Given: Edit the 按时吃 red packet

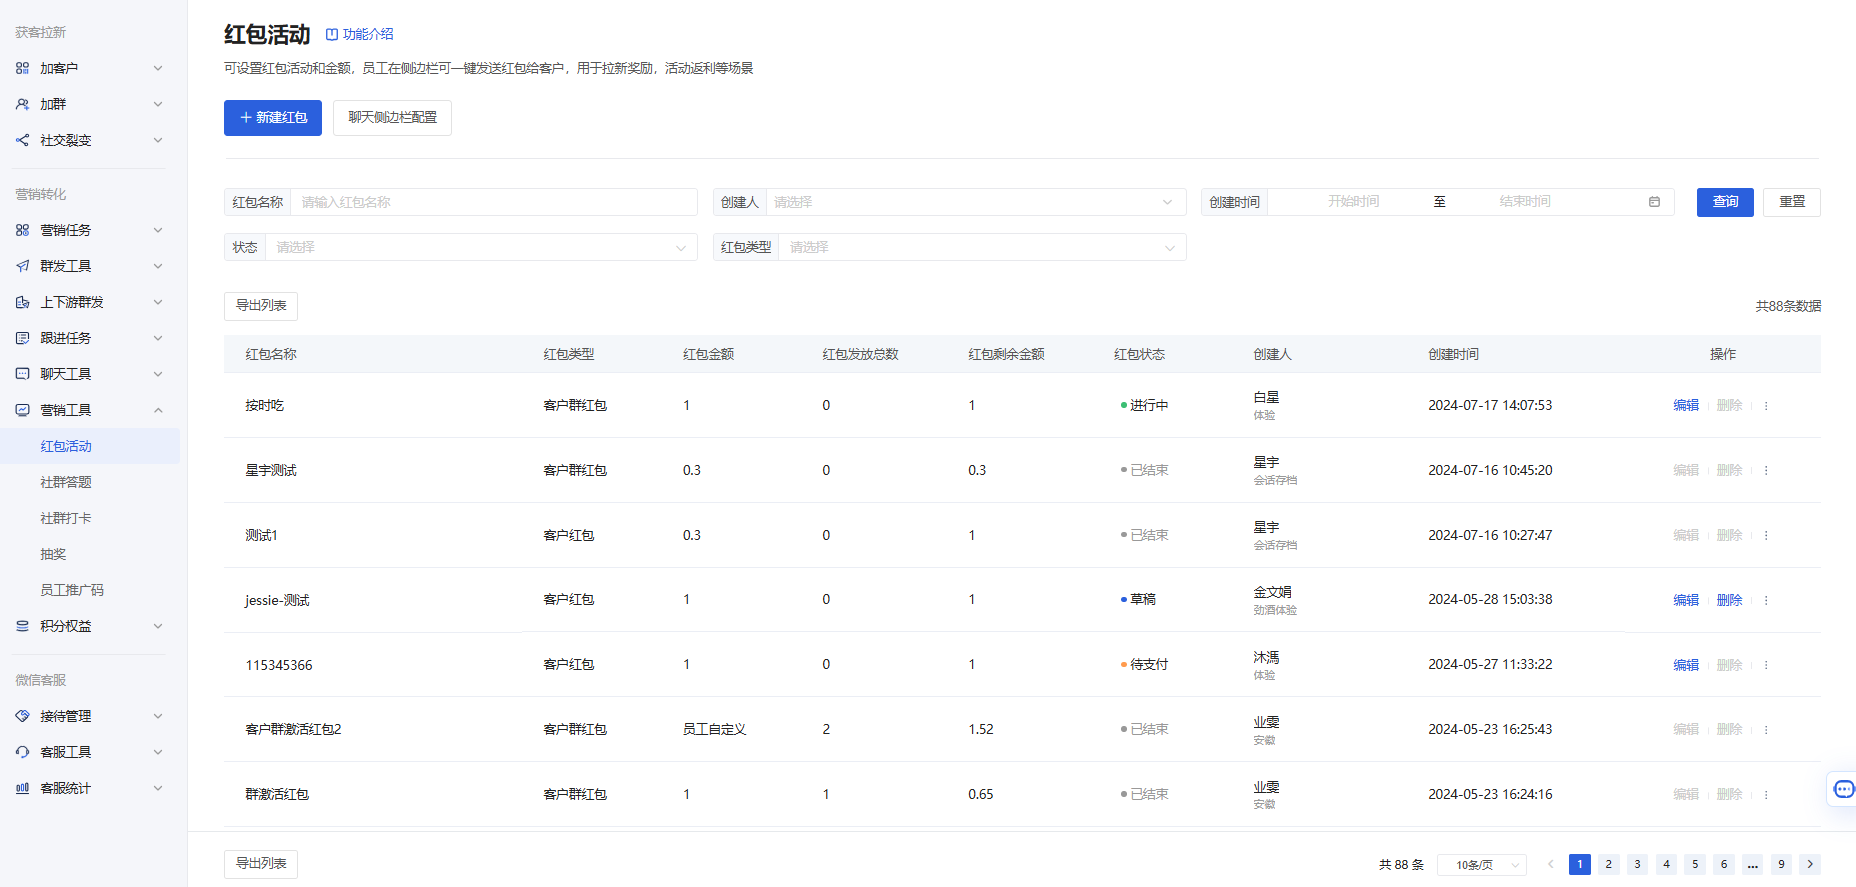Looking at the screenshot, I should [1686, 406].
